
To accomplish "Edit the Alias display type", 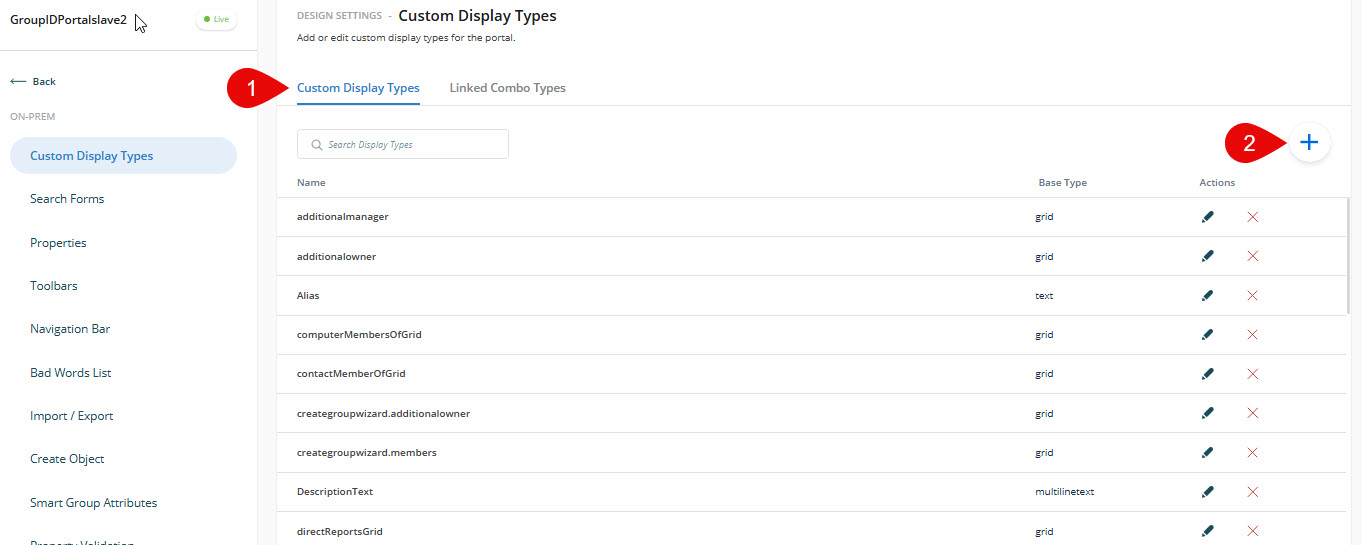I will coord(1207,296).
